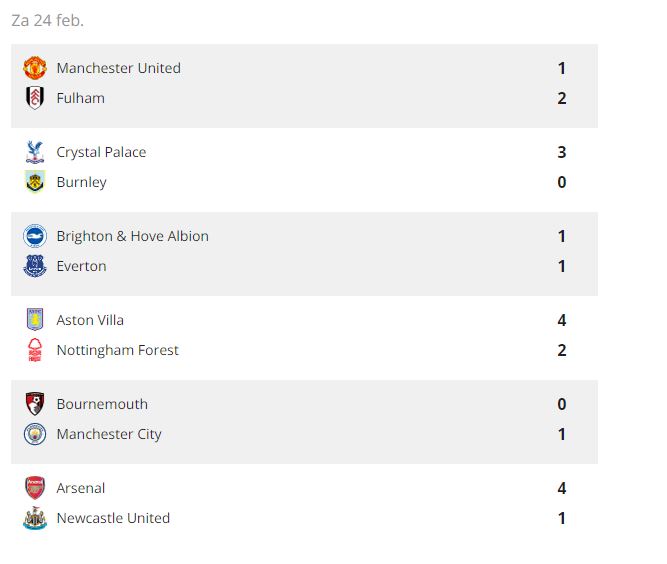Click the Za 24 feb. date header

47,20
